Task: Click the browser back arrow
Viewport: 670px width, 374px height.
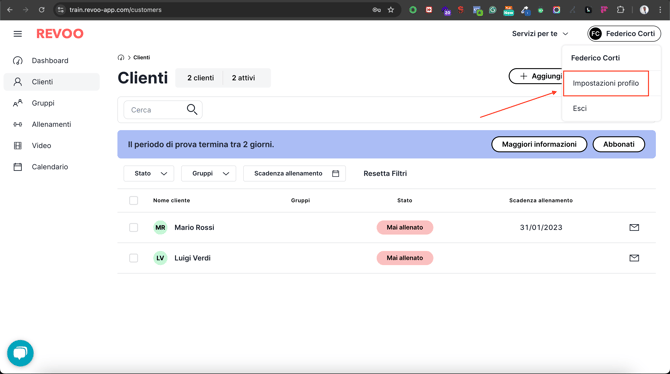Action: click(x=10, y=10)
